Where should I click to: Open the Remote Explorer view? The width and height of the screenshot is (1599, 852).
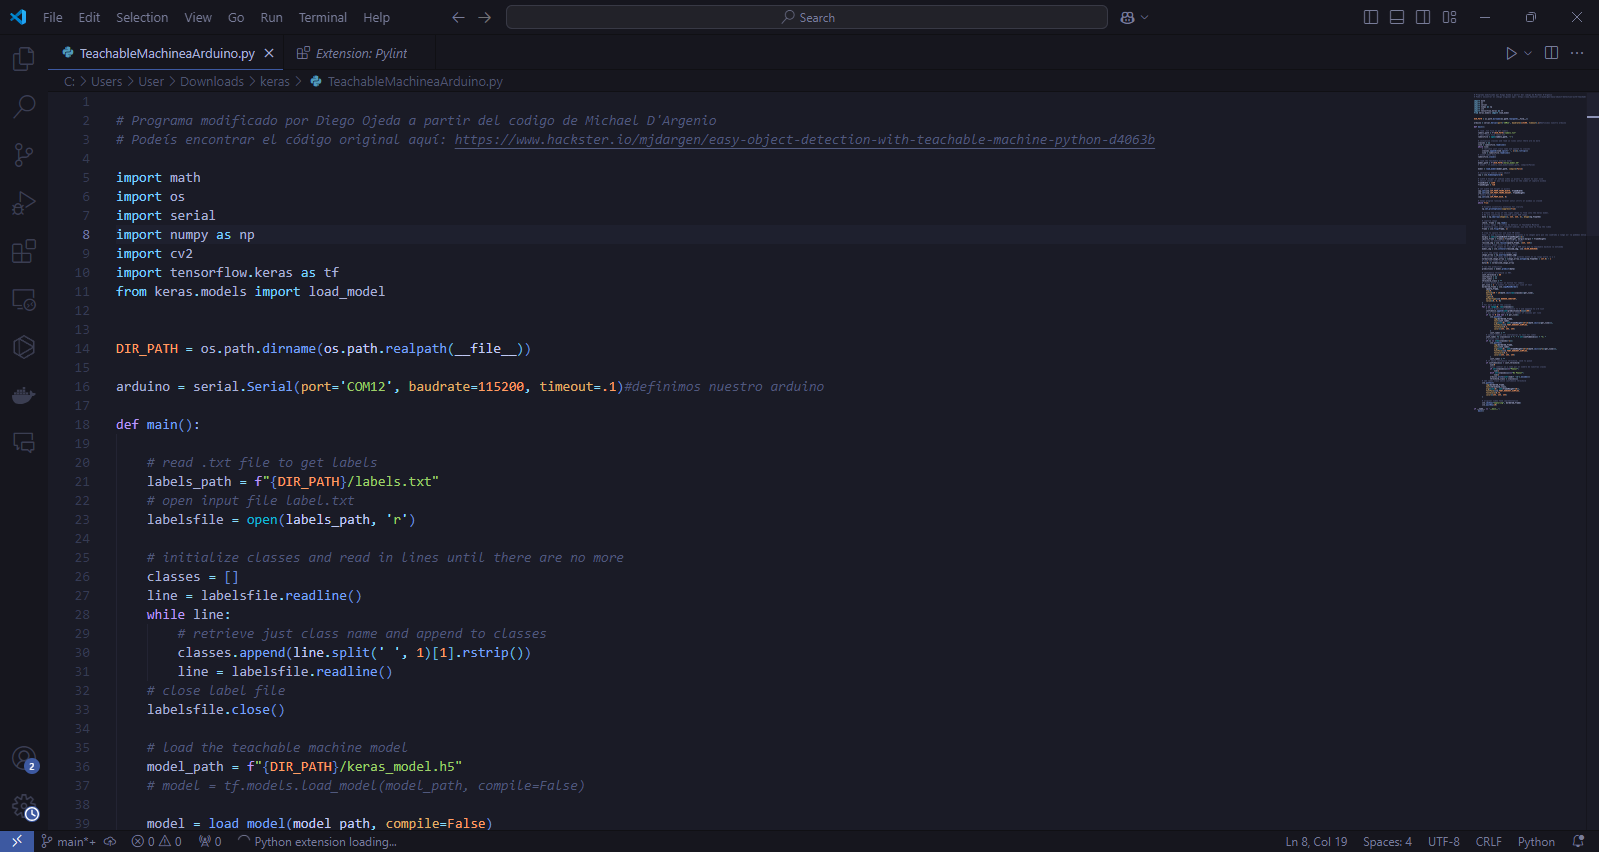tap(24, 299)
